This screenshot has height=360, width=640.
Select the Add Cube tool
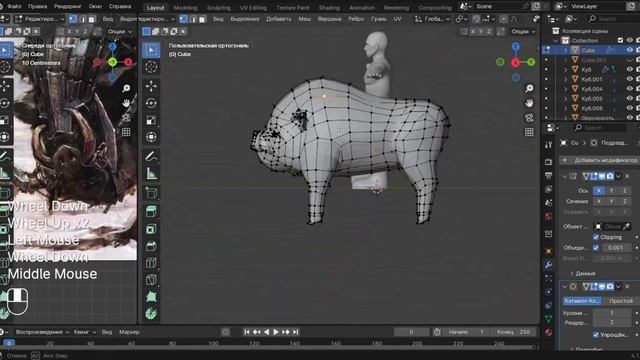151,193
